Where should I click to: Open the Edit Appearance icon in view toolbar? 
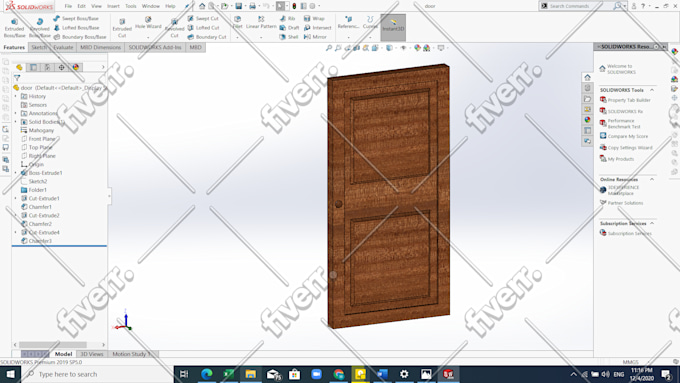[x=417, y=48]
